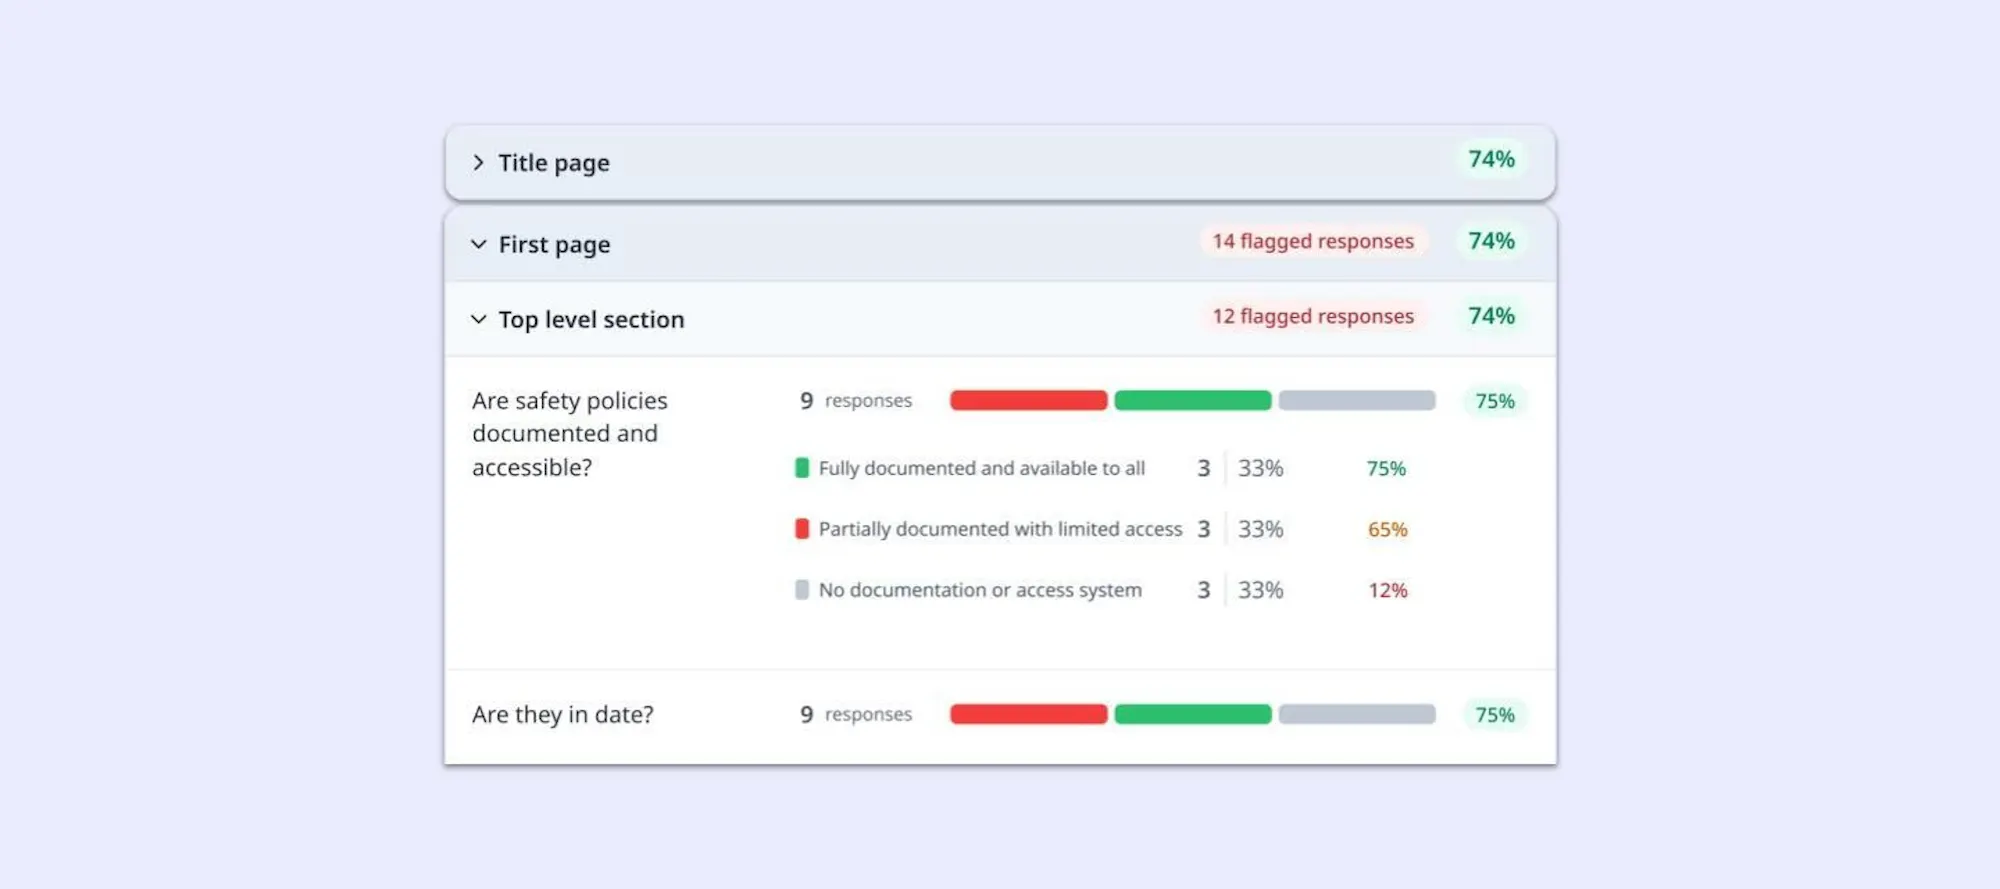Image resolution: width=2000 pixels, height=889 pixels.
Task: Select the red bar segment for safety policies
Action: [1029, 401]
